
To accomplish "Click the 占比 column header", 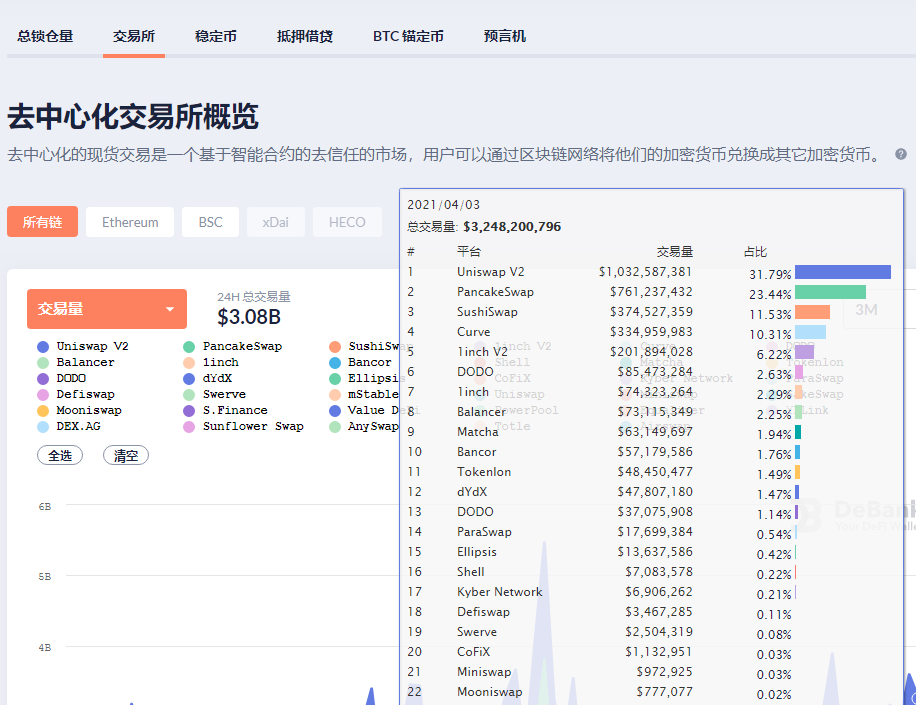I will click(x=755, y=252).
